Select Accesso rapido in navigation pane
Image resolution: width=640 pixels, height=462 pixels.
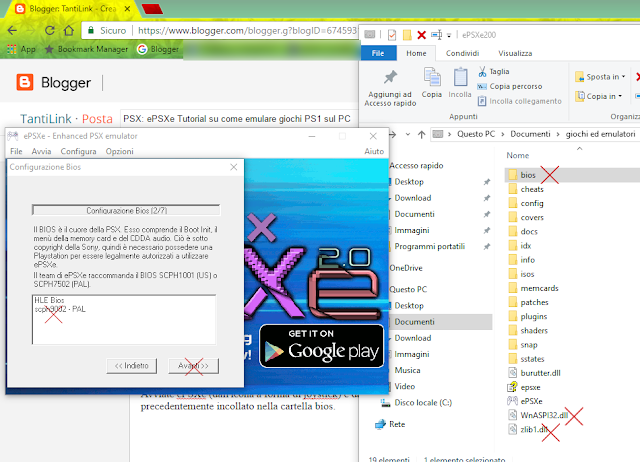tap(416, 166)
